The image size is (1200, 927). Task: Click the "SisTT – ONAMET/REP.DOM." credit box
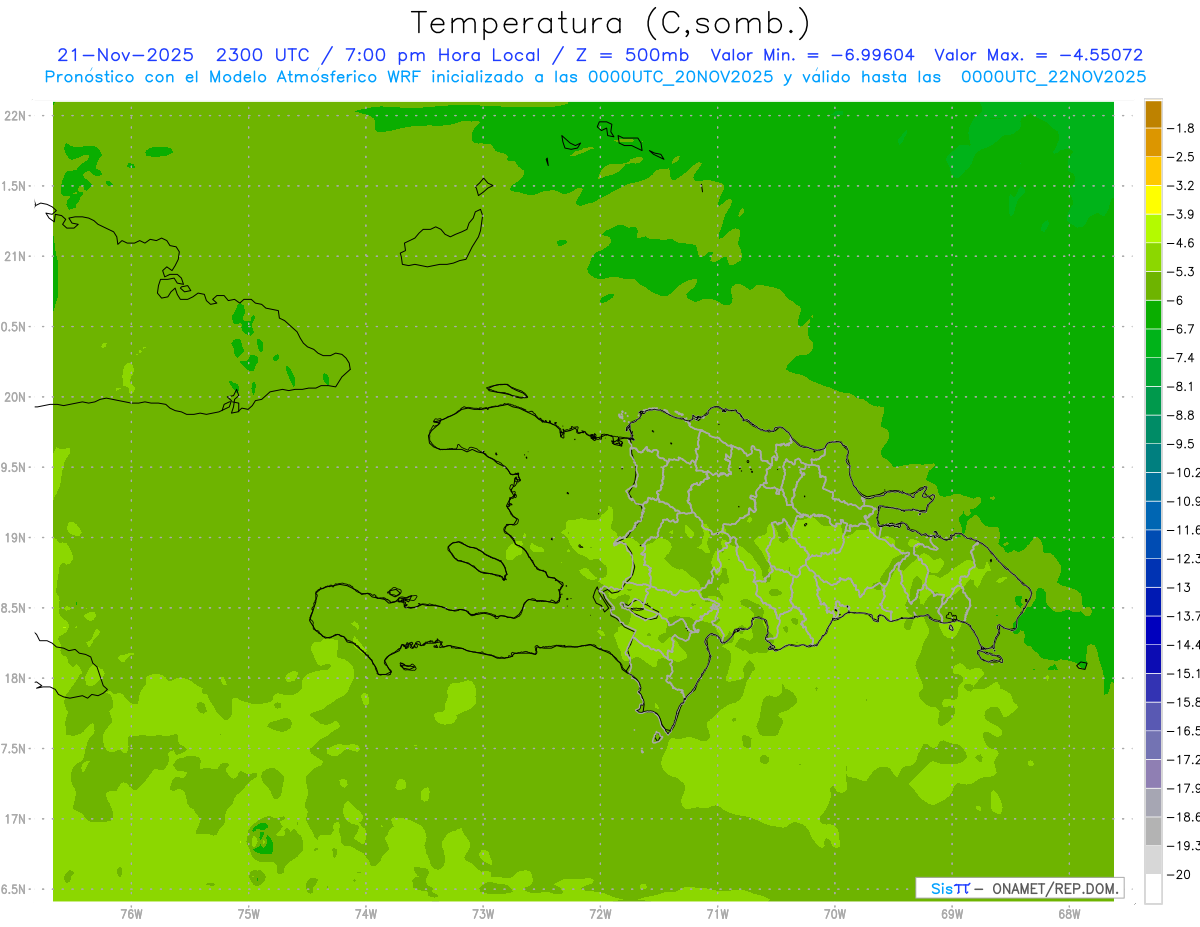(x=1020, y=888)
